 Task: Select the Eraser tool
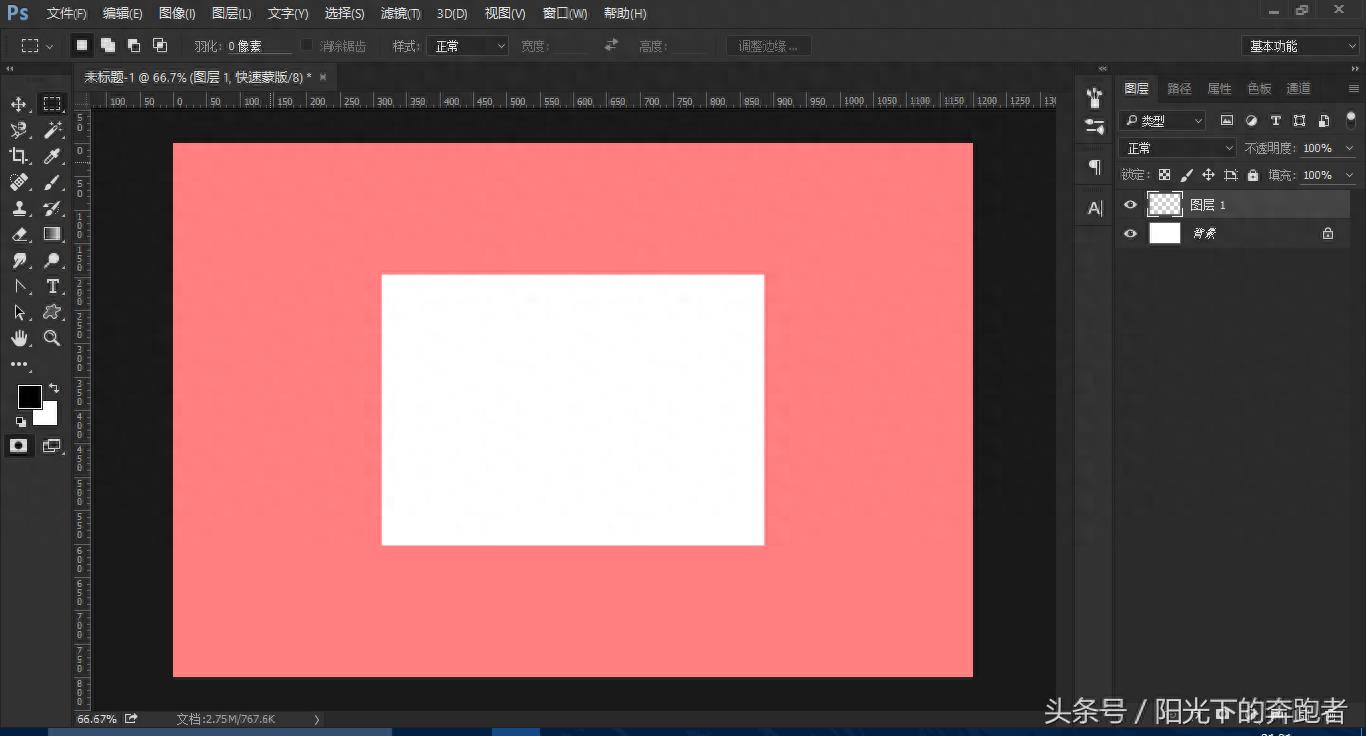click(19, 234)
